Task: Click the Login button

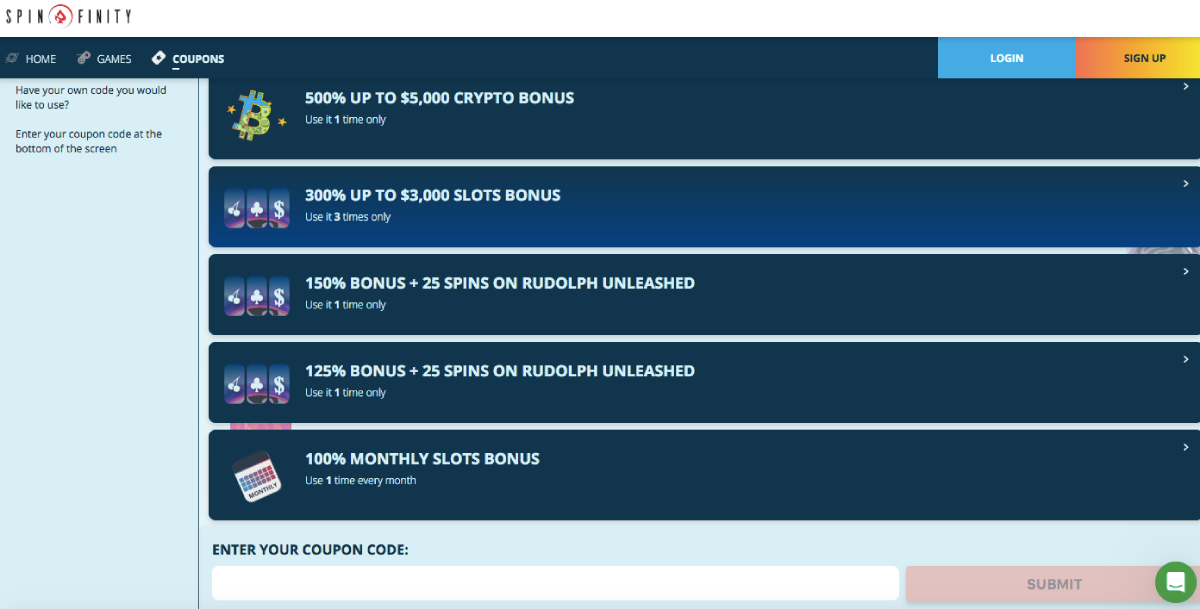Action: click(1006, 58)
